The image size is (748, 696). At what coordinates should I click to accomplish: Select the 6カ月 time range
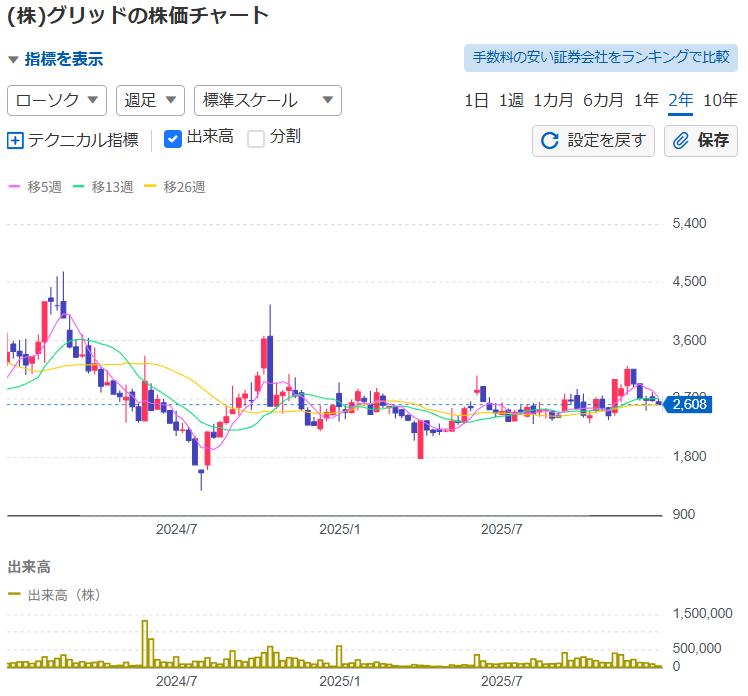[603, 100]
